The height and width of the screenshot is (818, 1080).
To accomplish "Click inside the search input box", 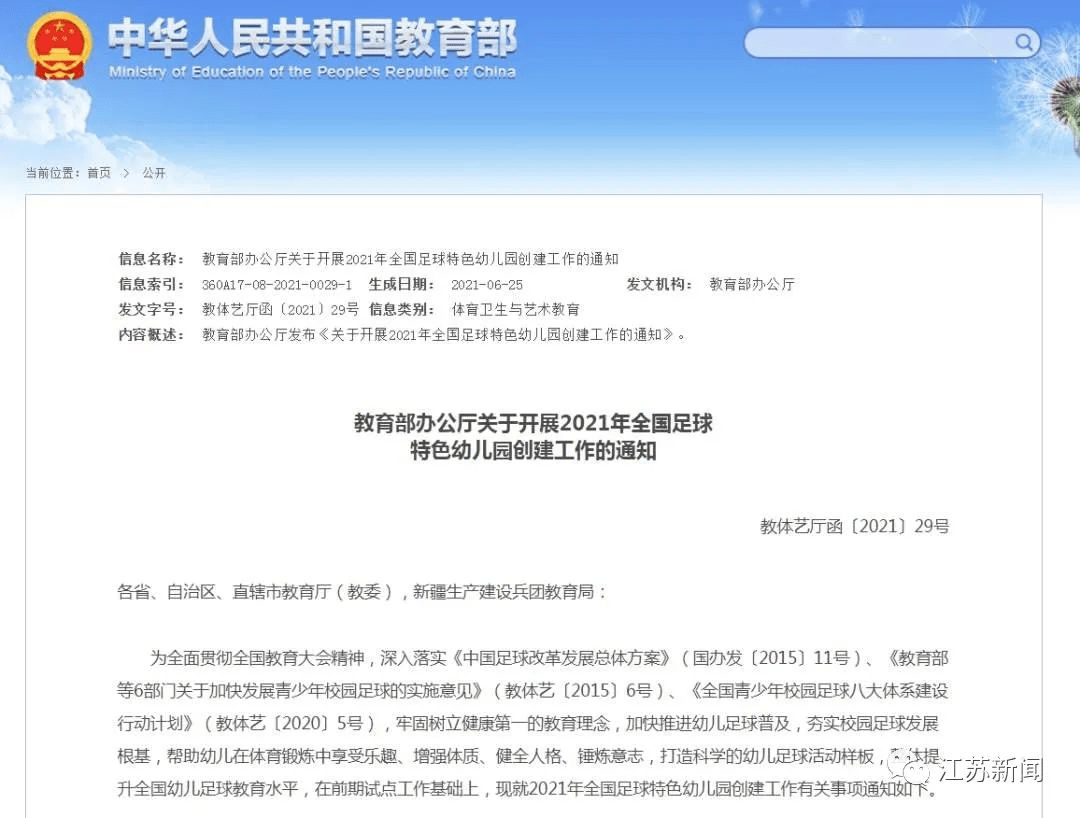I will (x=880, y=43).
